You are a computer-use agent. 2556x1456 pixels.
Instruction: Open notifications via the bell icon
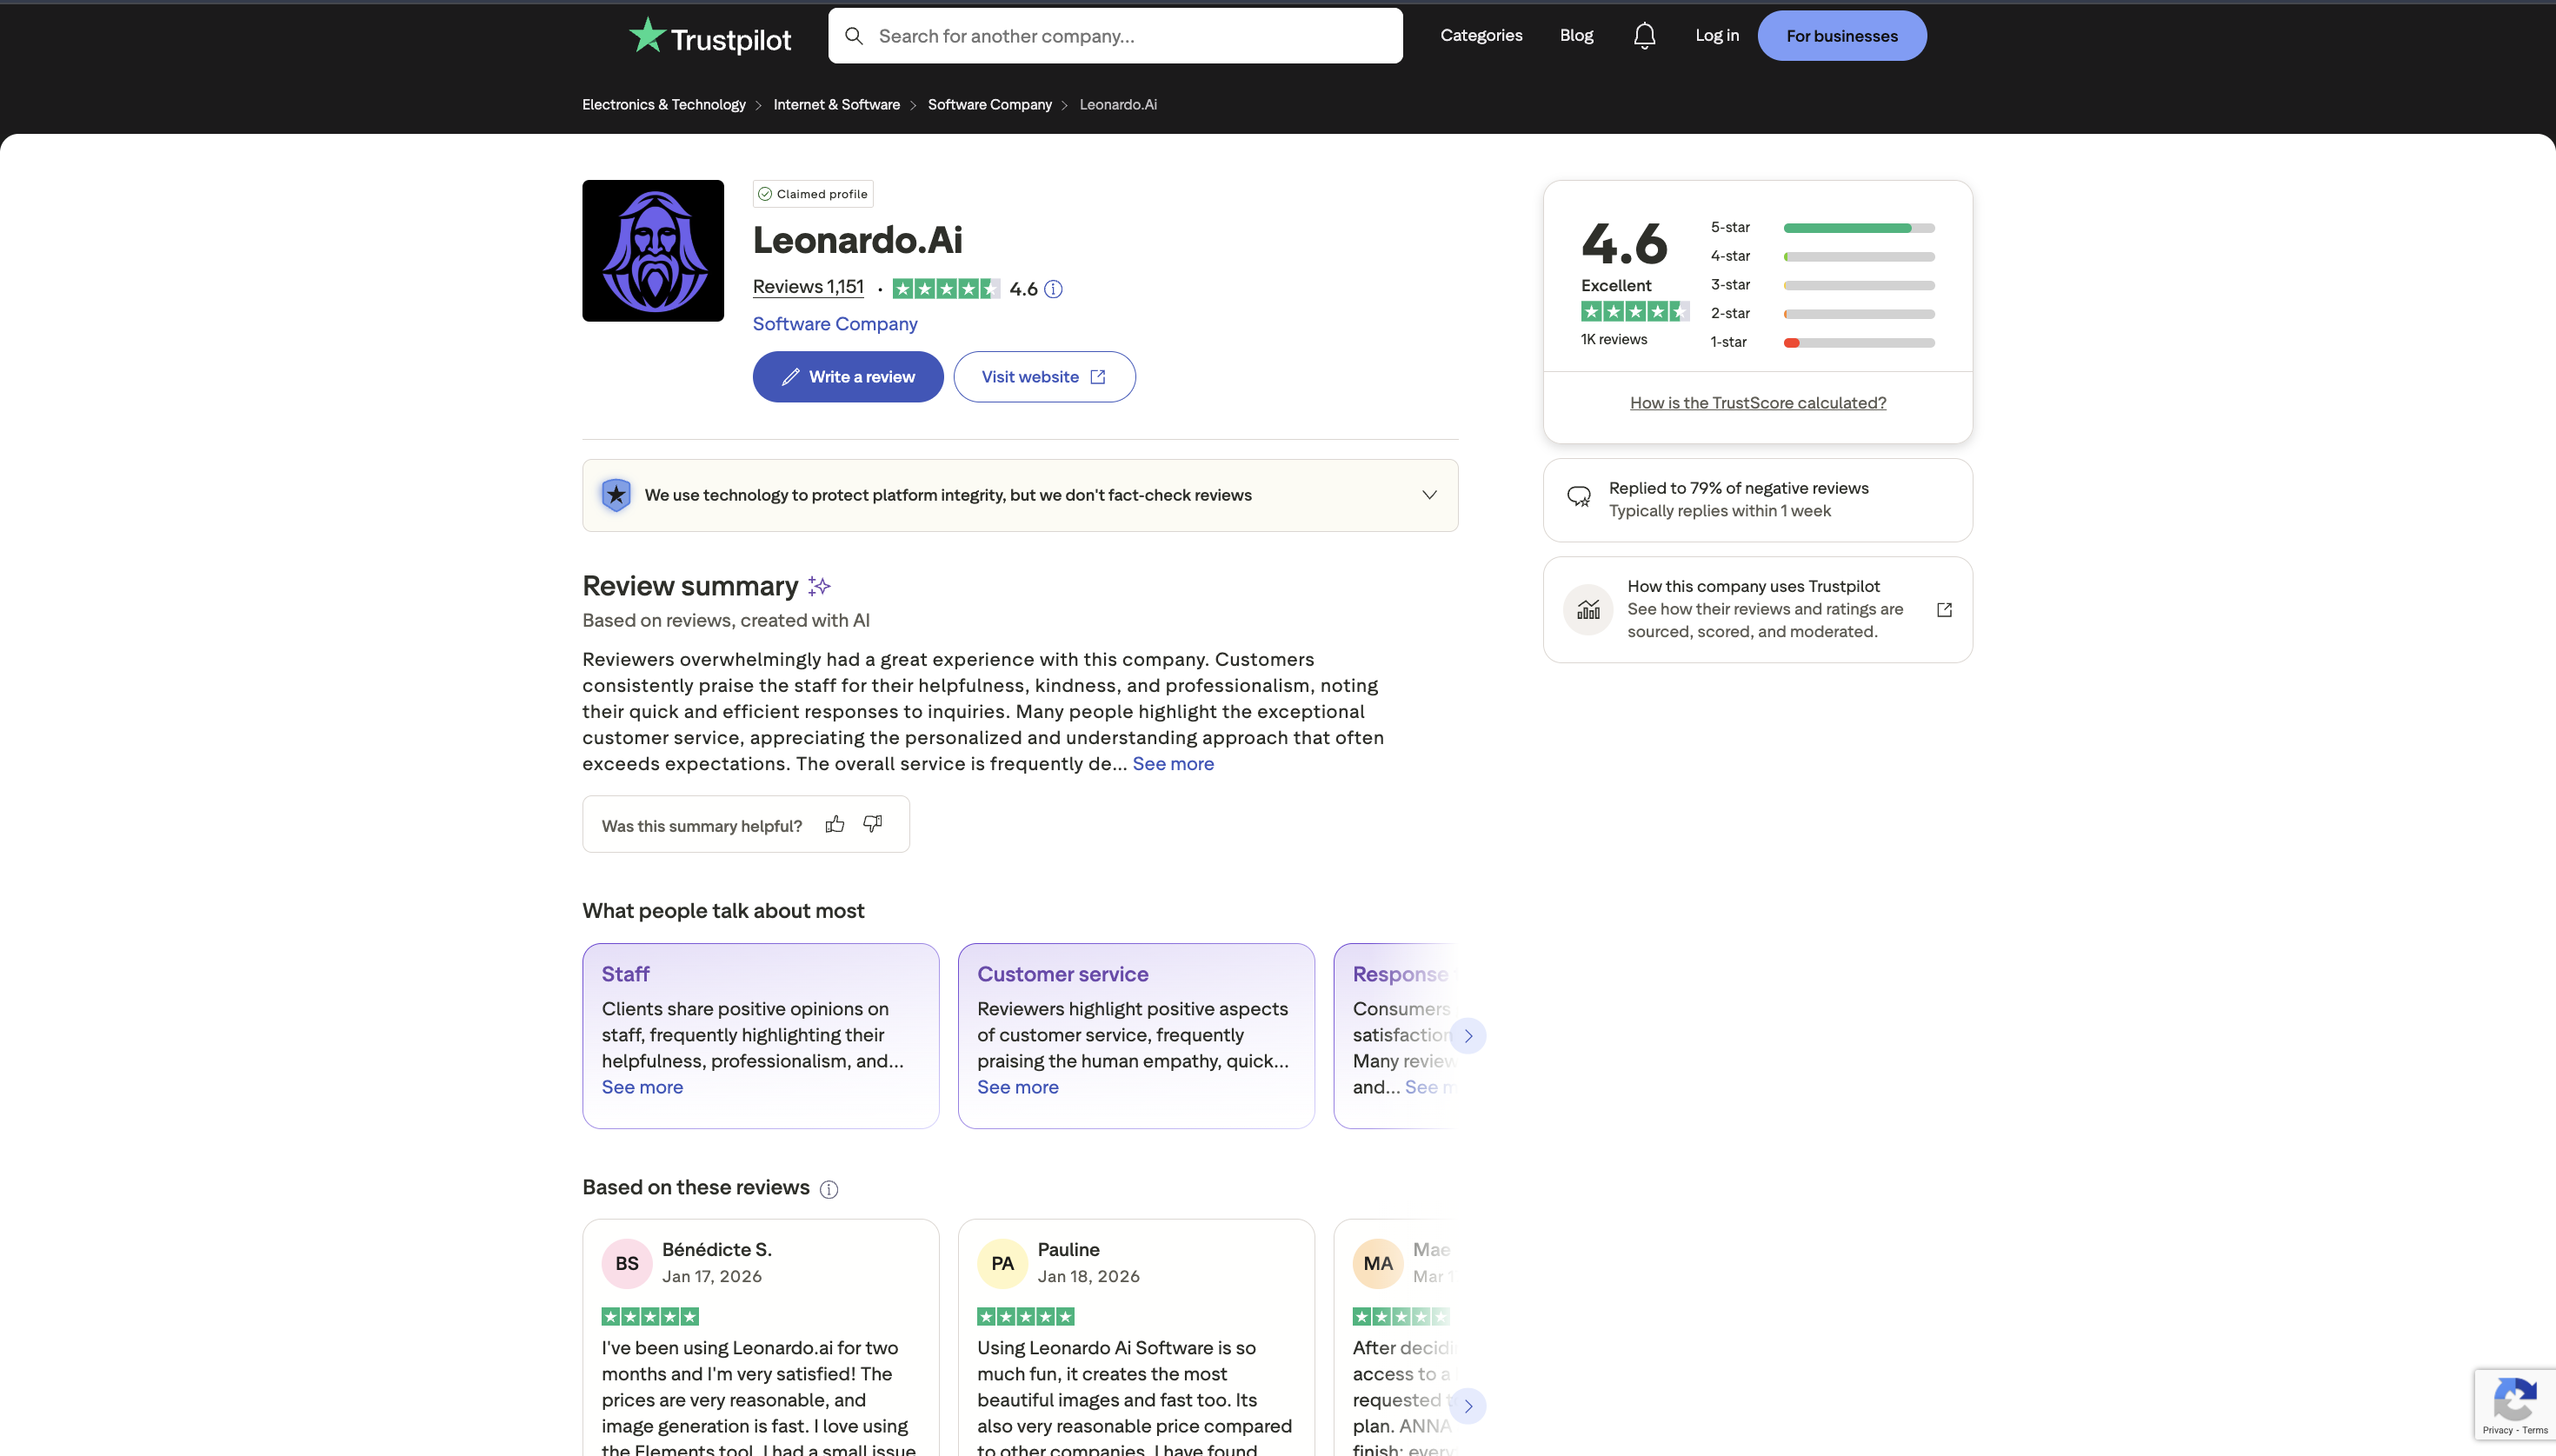pos(1644,35)
